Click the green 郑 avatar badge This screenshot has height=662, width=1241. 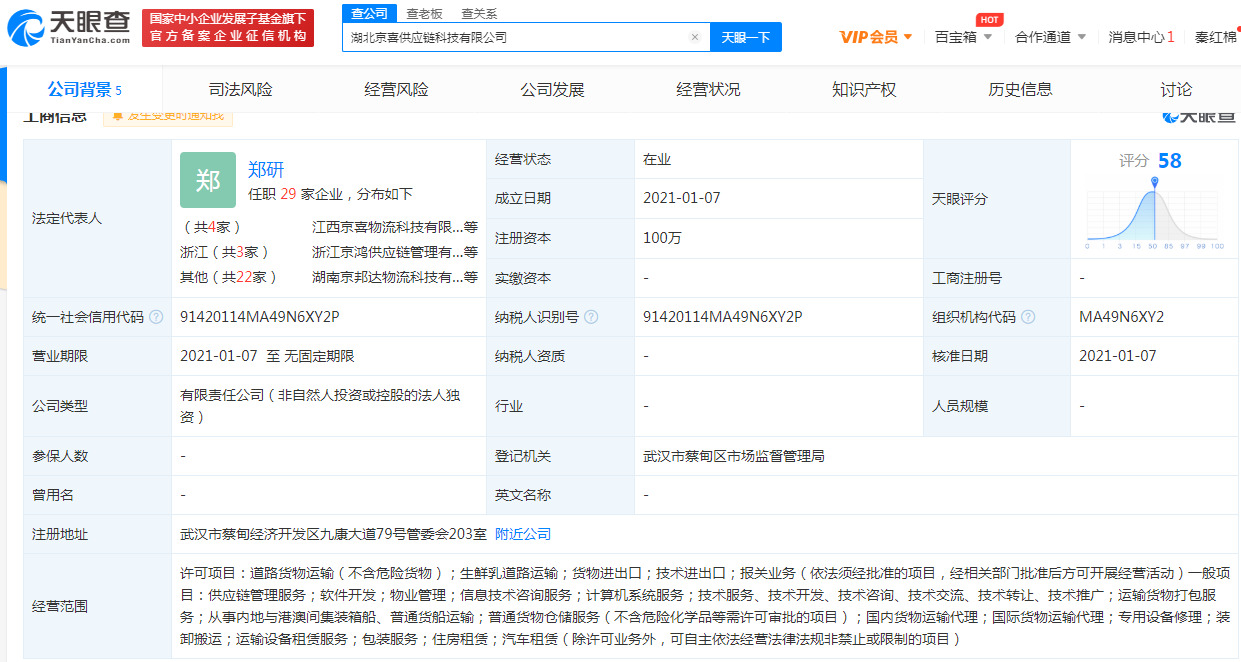[x=208, y=180]
